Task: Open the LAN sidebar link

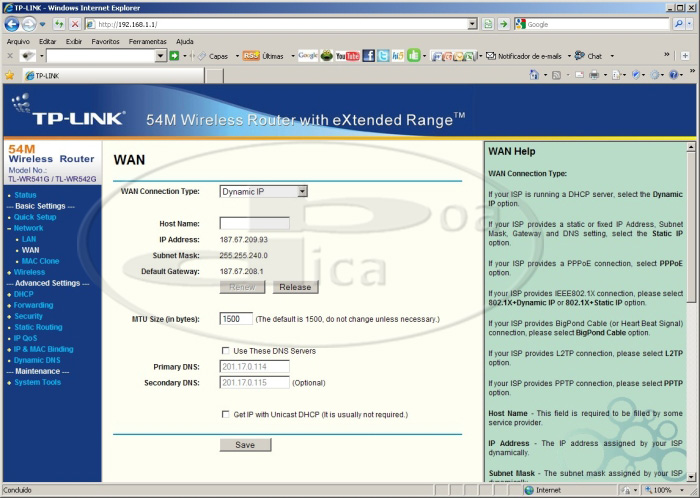Action: 29,239
